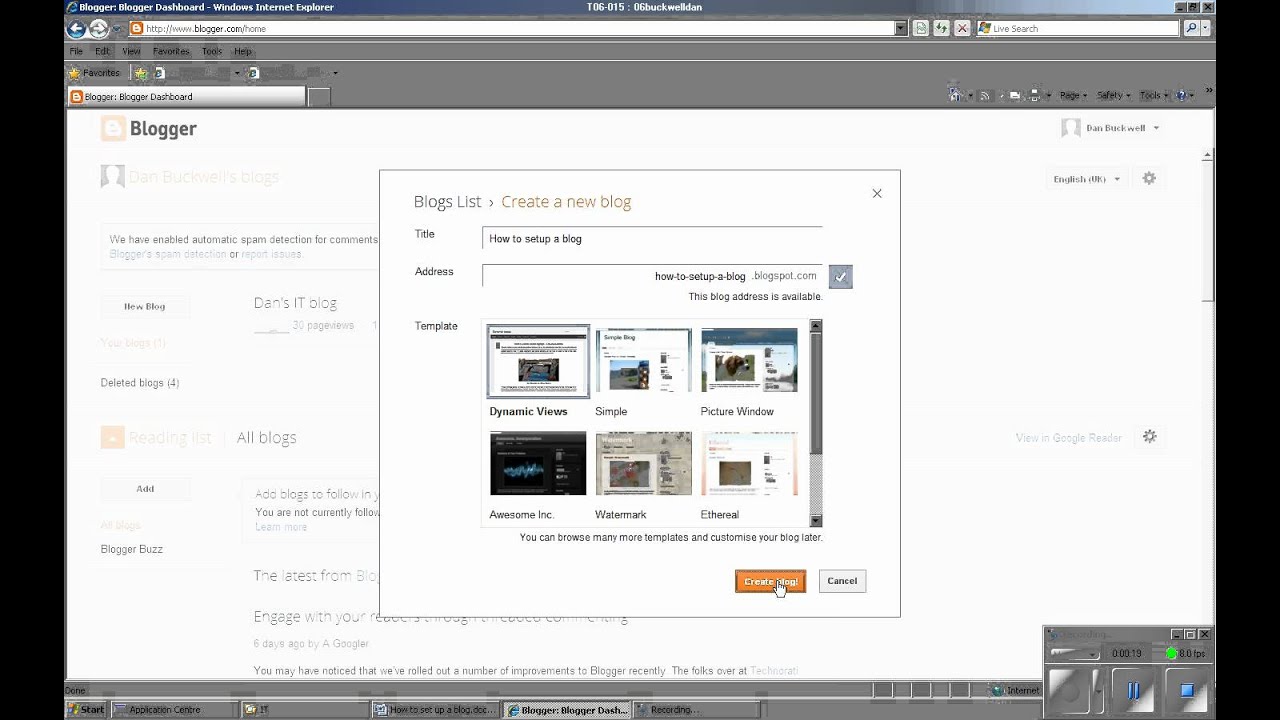The width and height of the screenshot is (1280, 720).
Task: Click the Read Mail envelope icon
Action: 1015,96
